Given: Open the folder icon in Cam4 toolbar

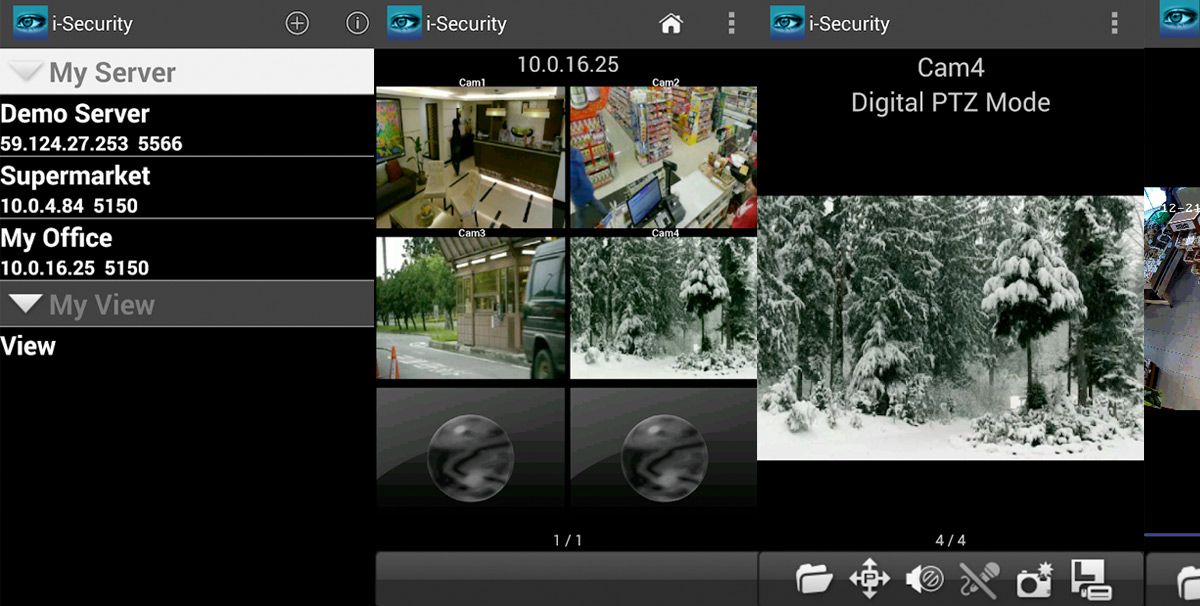Looking at the screenshot, I should point(814,579).
